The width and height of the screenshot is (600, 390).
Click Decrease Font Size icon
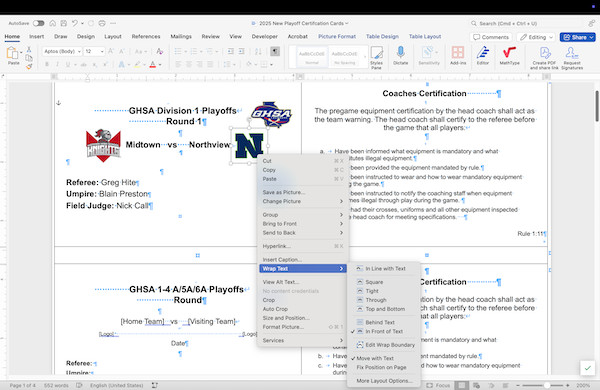point(122,51)
